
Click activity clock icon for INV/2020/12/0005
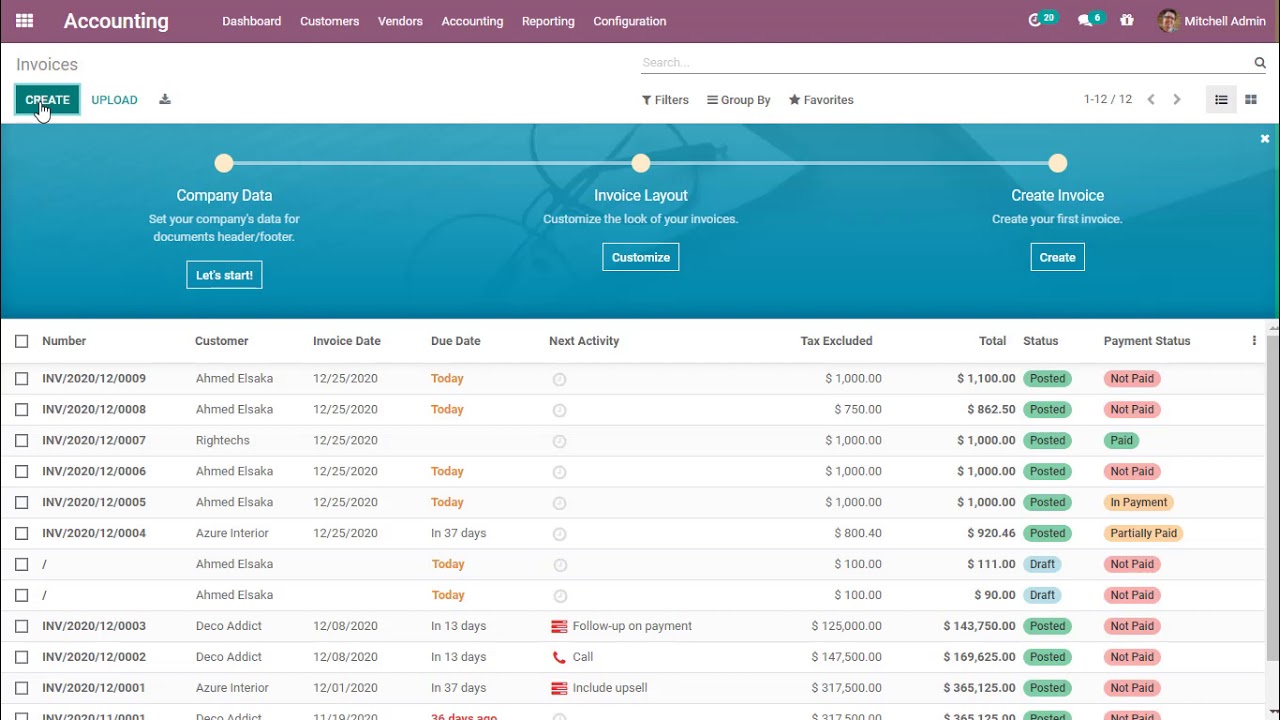(559, 503)
